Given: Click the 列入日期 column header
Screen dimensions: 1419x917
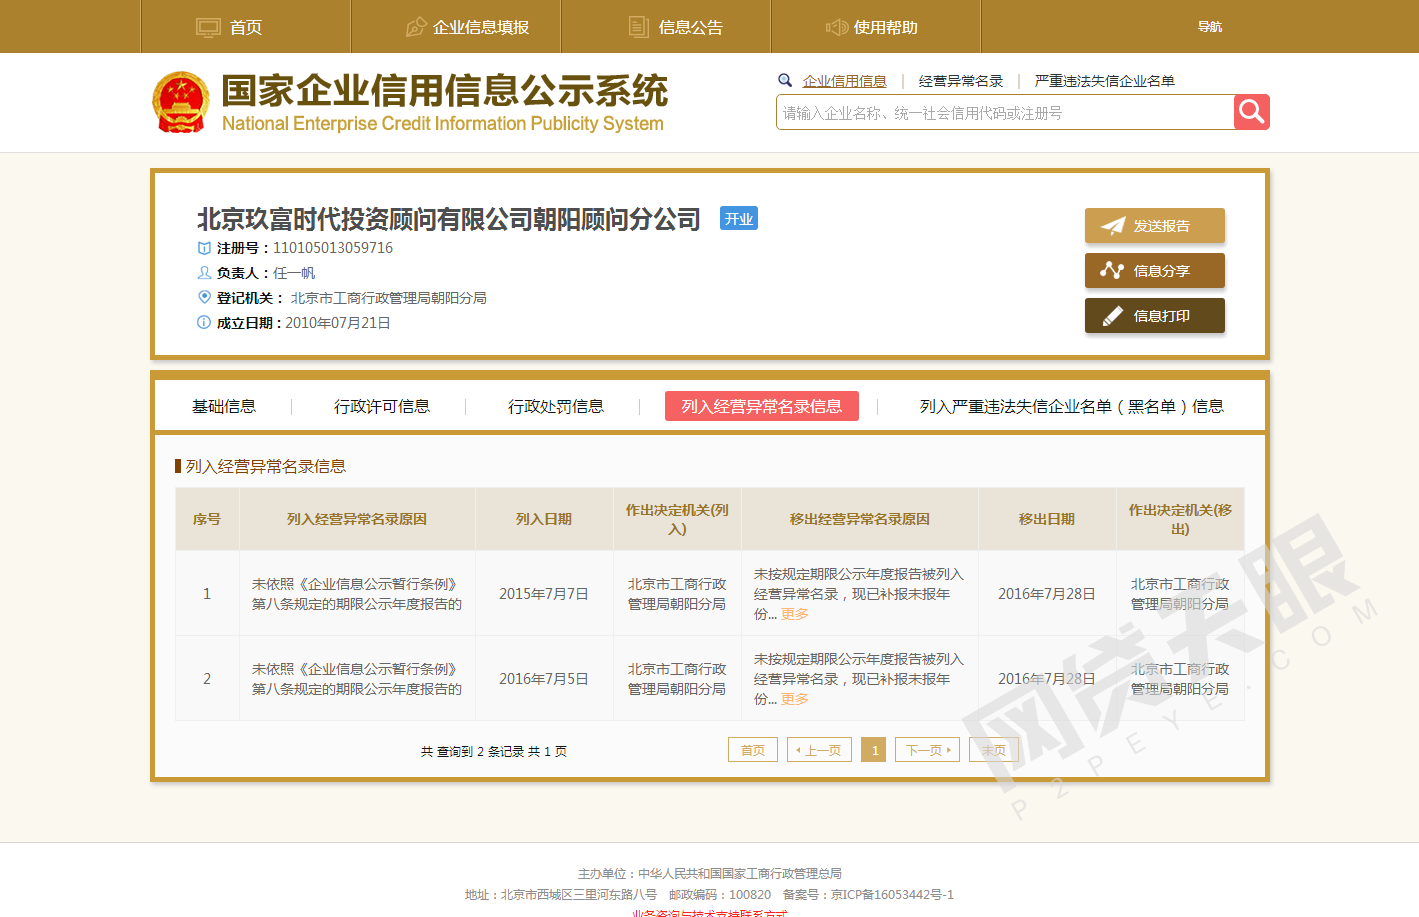Looking at the screenshot, I should click(544, 519).
